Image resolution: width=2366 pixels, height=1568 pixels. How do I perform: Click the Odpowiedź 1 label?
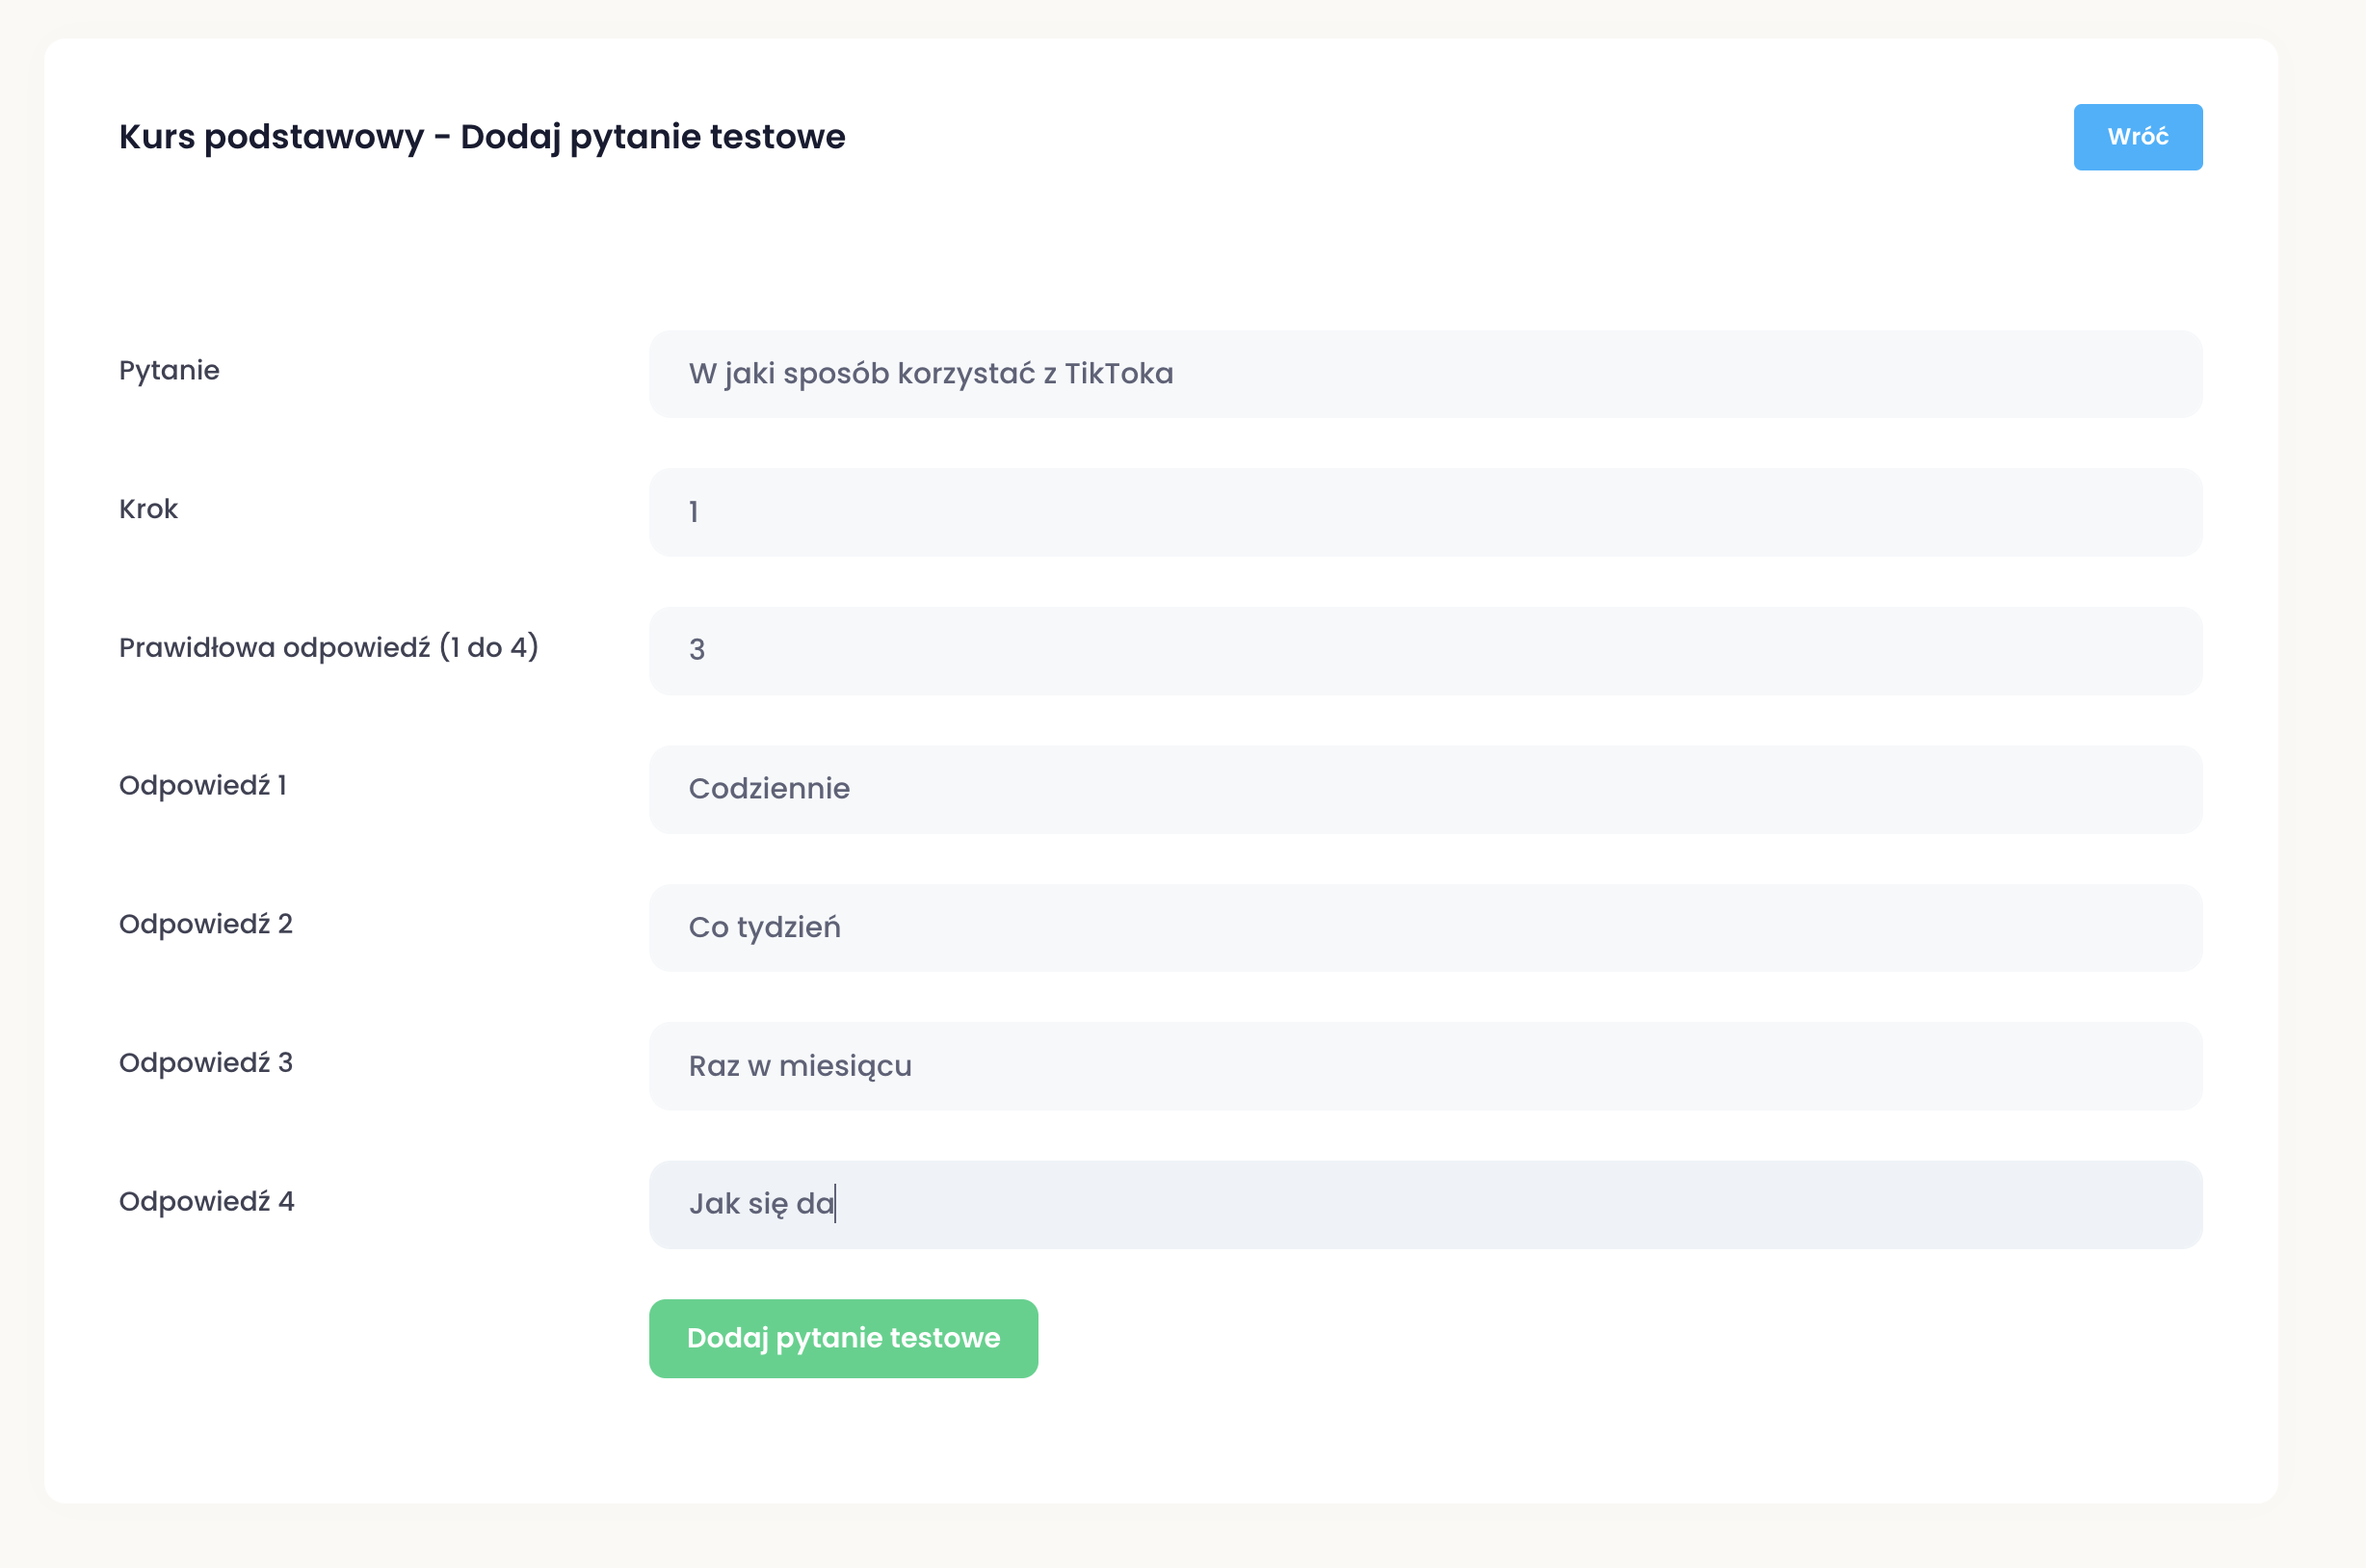(x=202, y=786)
